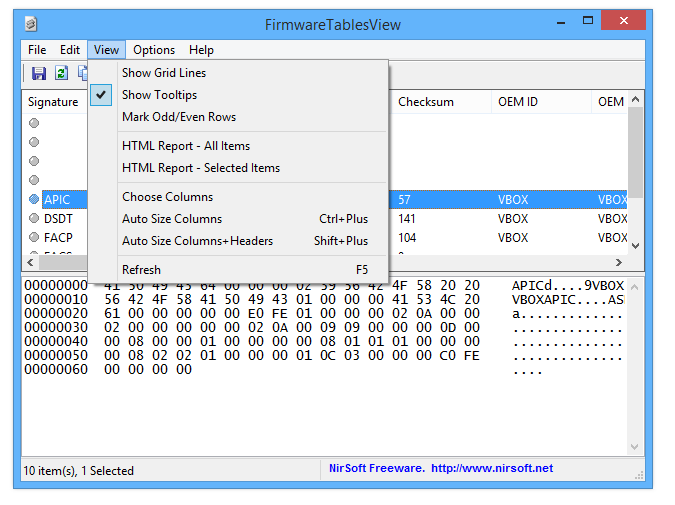Click the '10 item(s), 1 Selected' status text
This screenshot has width=675, height=505.
pos(79,471)
